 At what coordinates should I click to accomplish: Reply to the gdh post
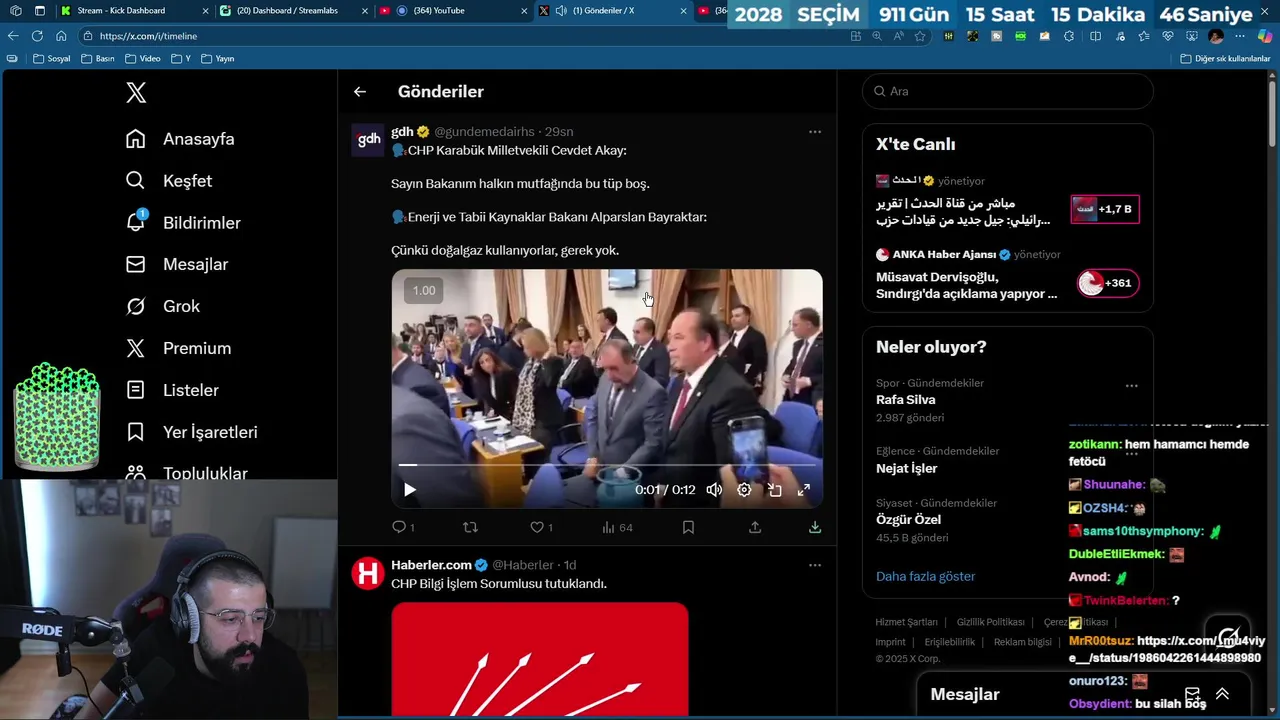(x=403, y=527)
